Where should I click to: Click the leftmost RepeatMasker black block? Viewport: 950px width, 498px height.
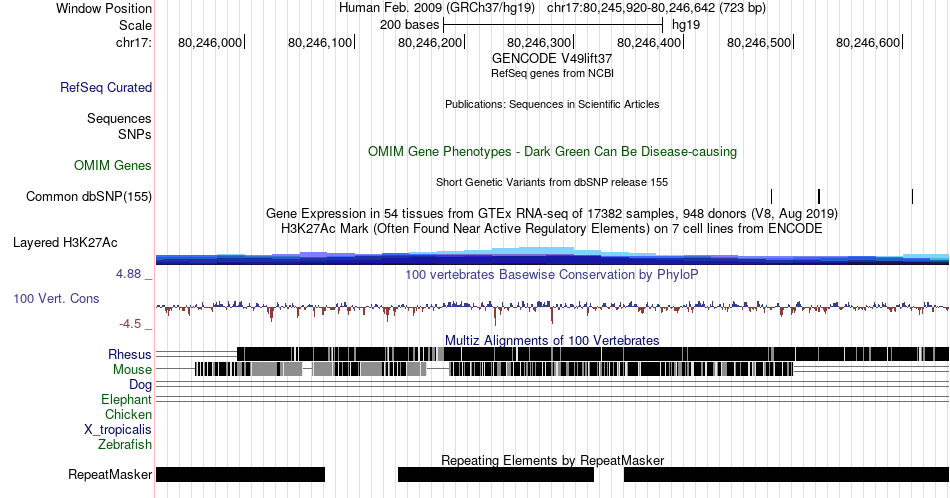(241, 474)
